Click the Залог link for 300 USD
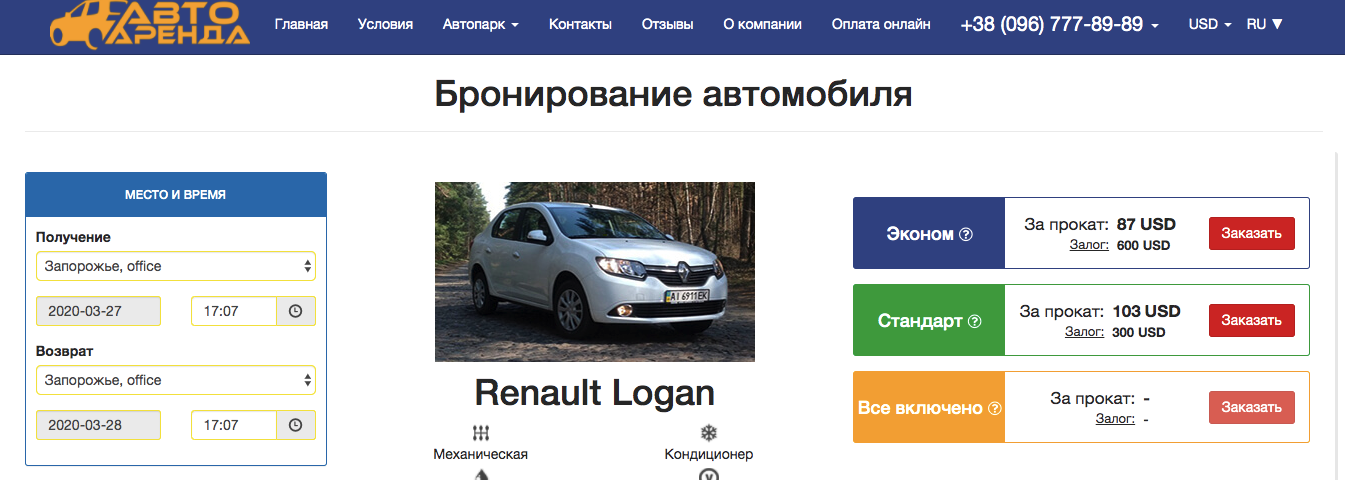 pos(1084,332)
